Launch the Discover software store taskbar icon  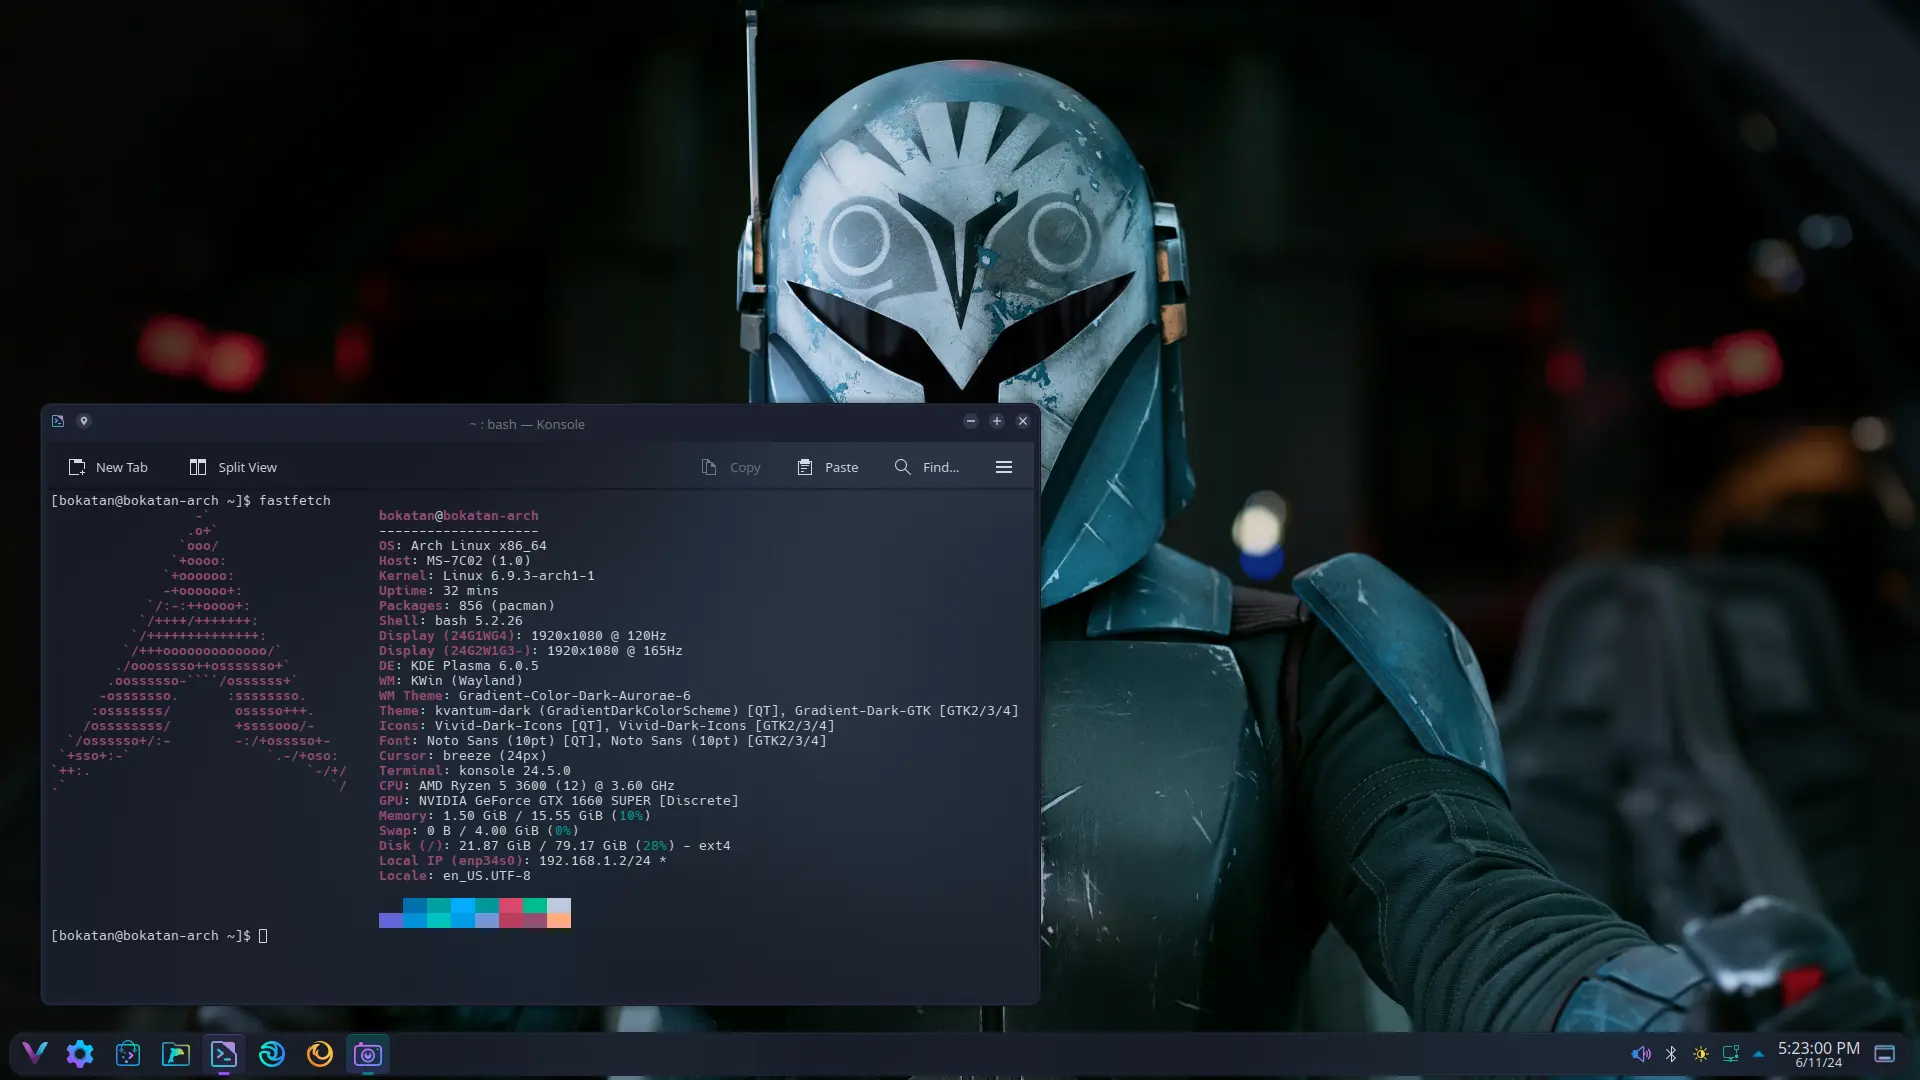(128, 1053)
